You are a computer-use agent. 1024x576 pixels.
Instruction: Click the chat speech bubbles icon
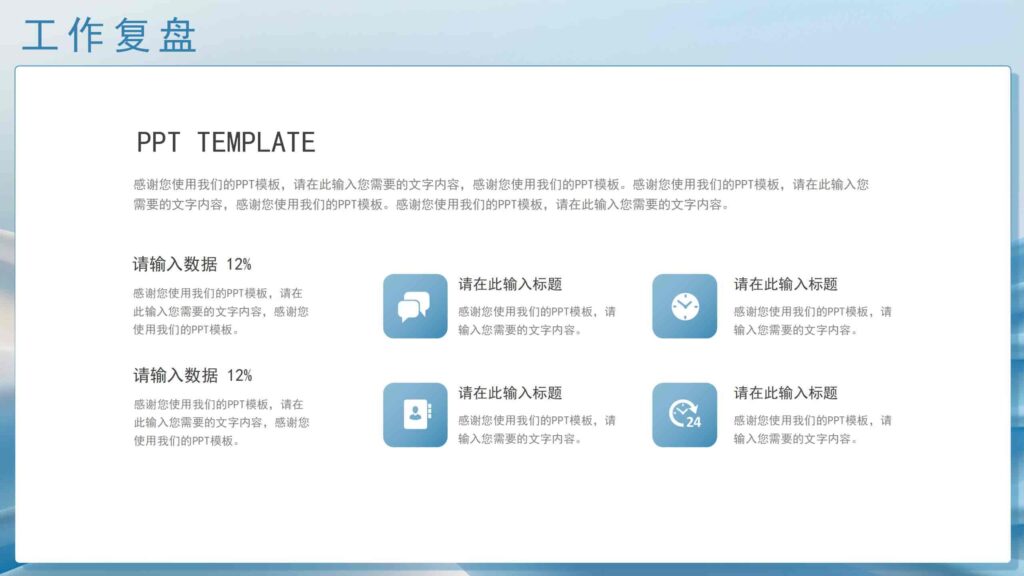[x=415, y=306]
